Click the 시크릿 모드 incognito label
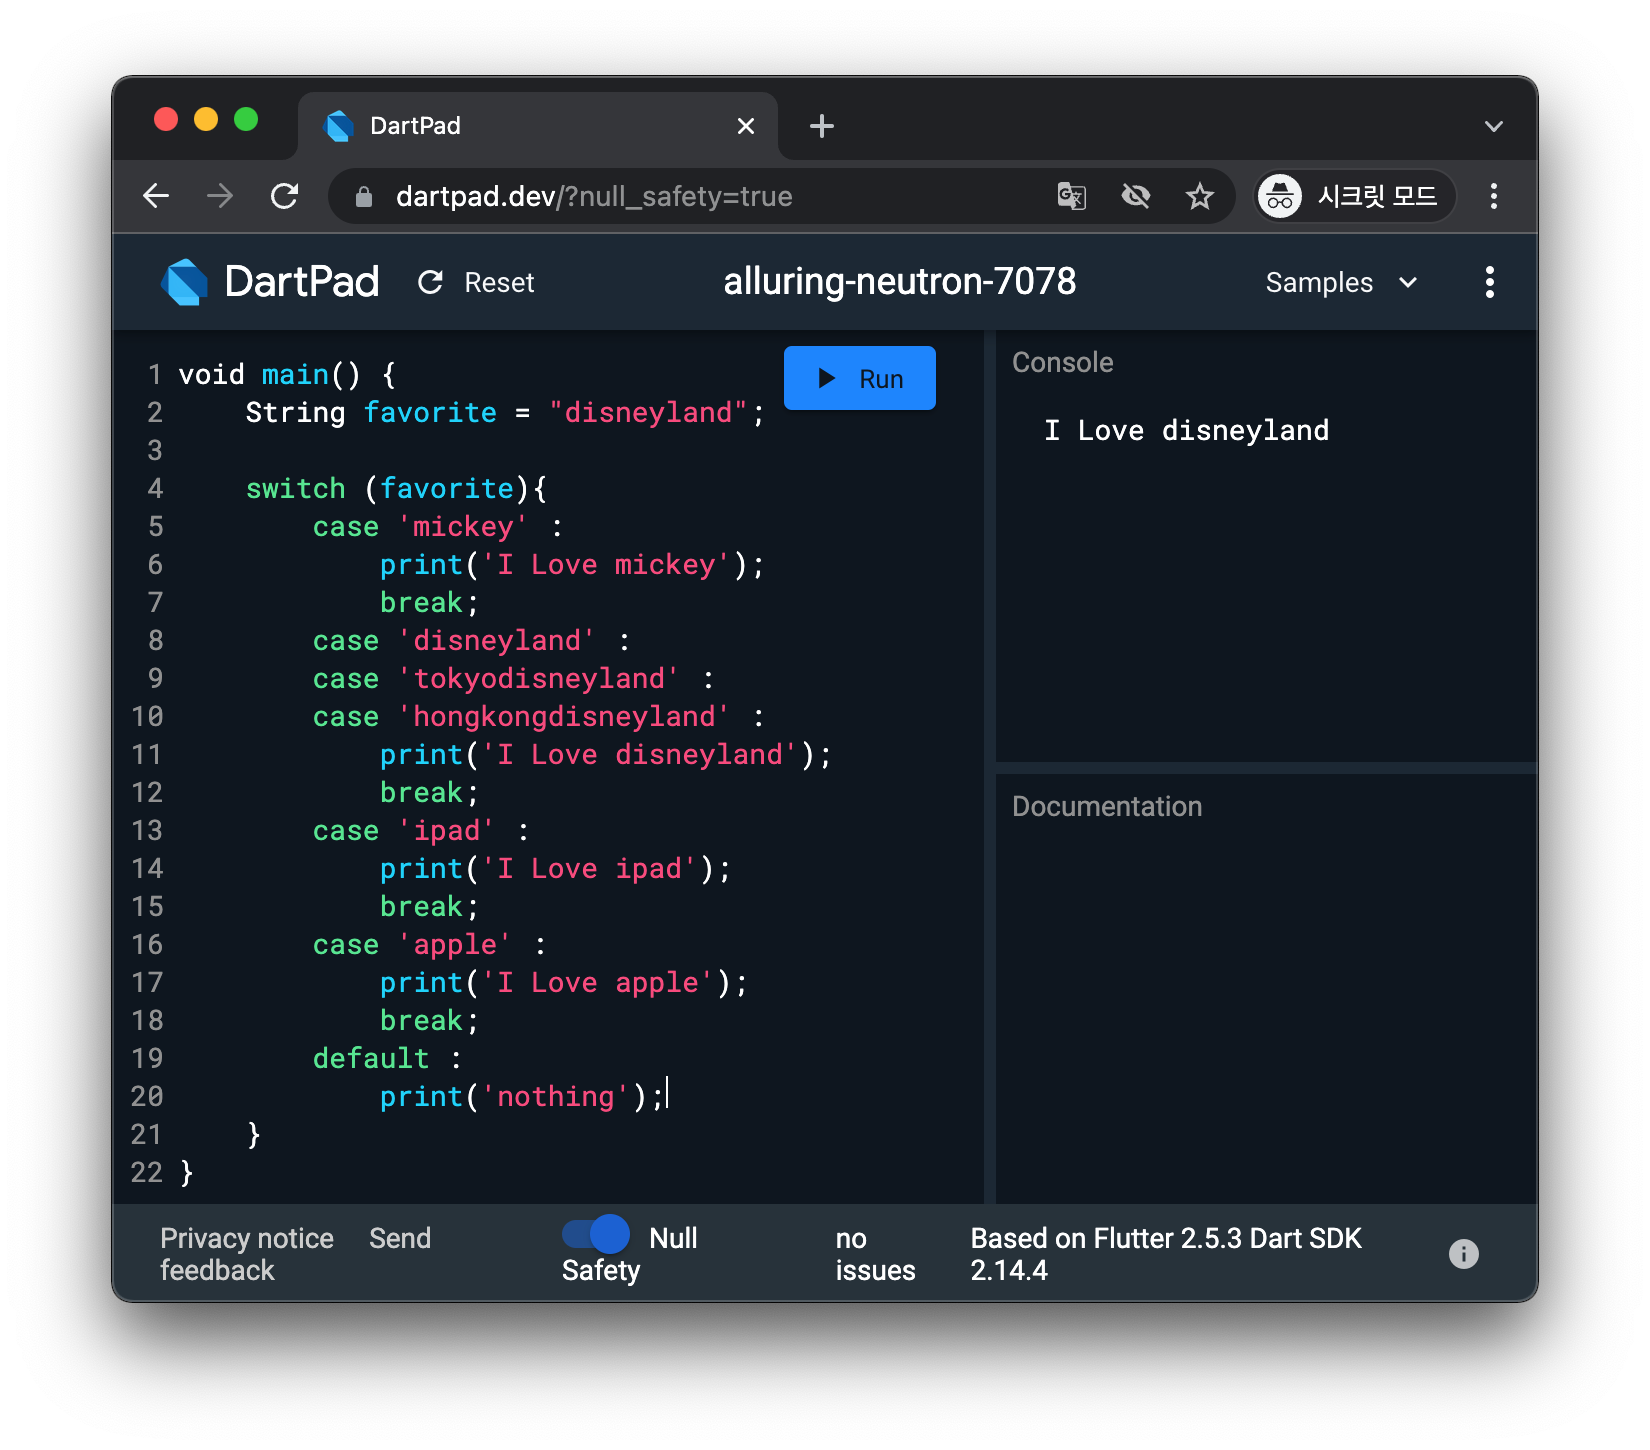This screenshot has height=1450, width=1650. coord(1377,196)
